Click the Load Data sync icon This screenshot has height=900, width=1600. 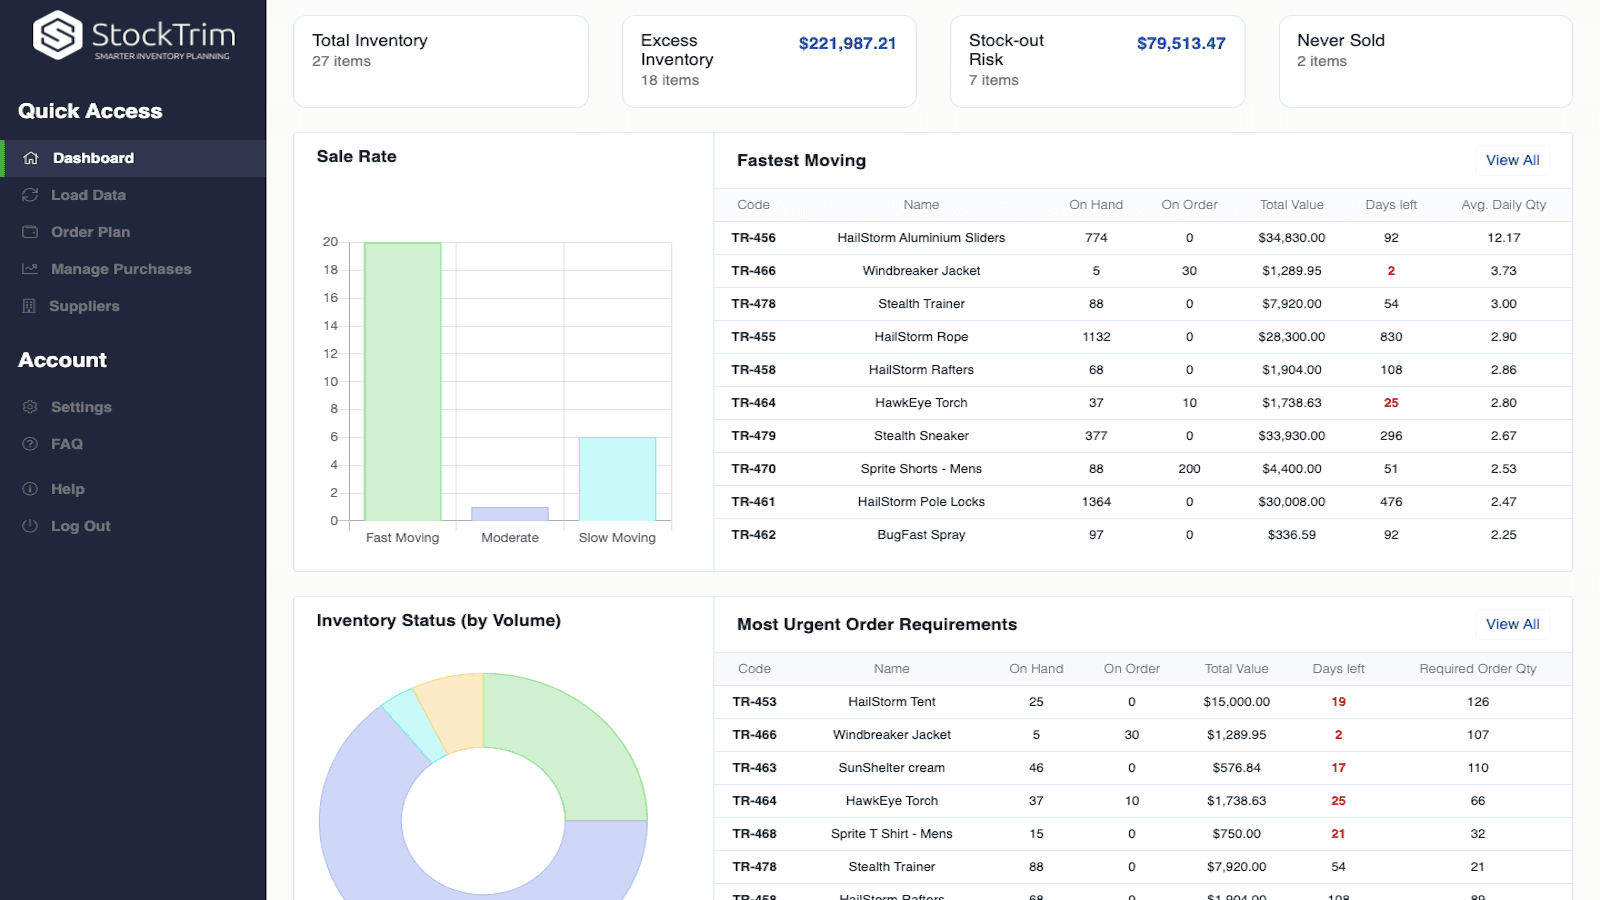[x=29, y=194]
